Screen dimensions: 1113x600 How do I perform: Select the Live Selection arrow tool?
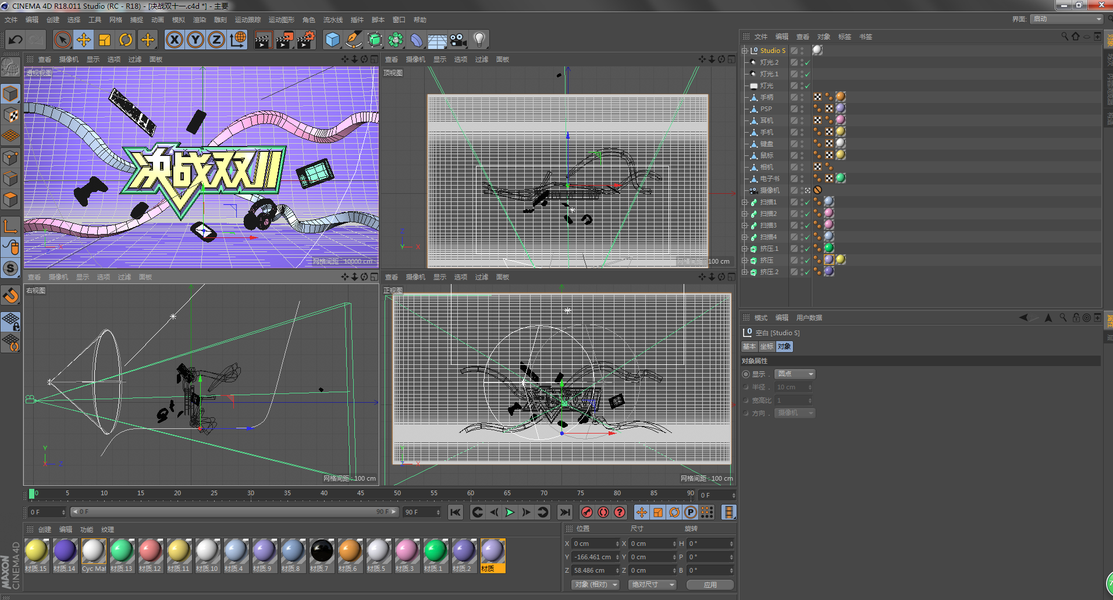tap(62, 40)
